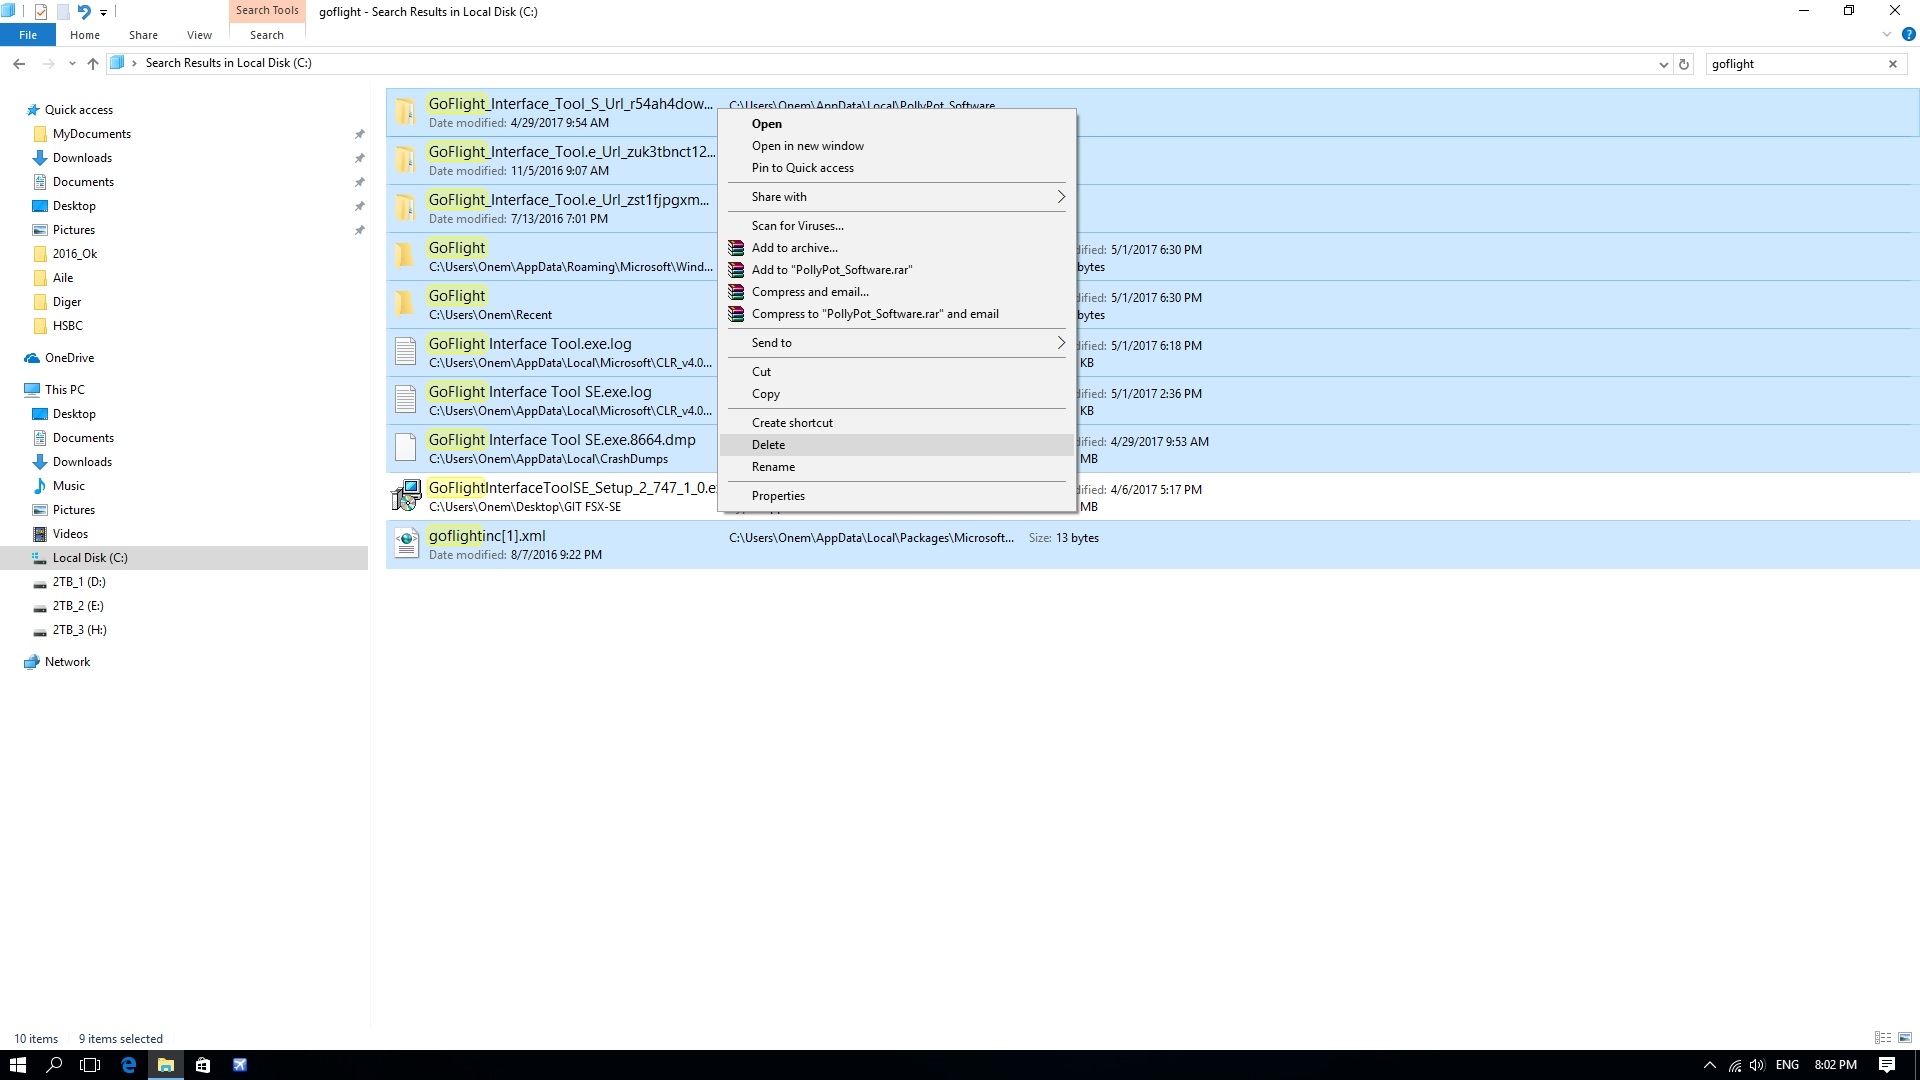Open the Store icon on taskbar

[203, 1065]
